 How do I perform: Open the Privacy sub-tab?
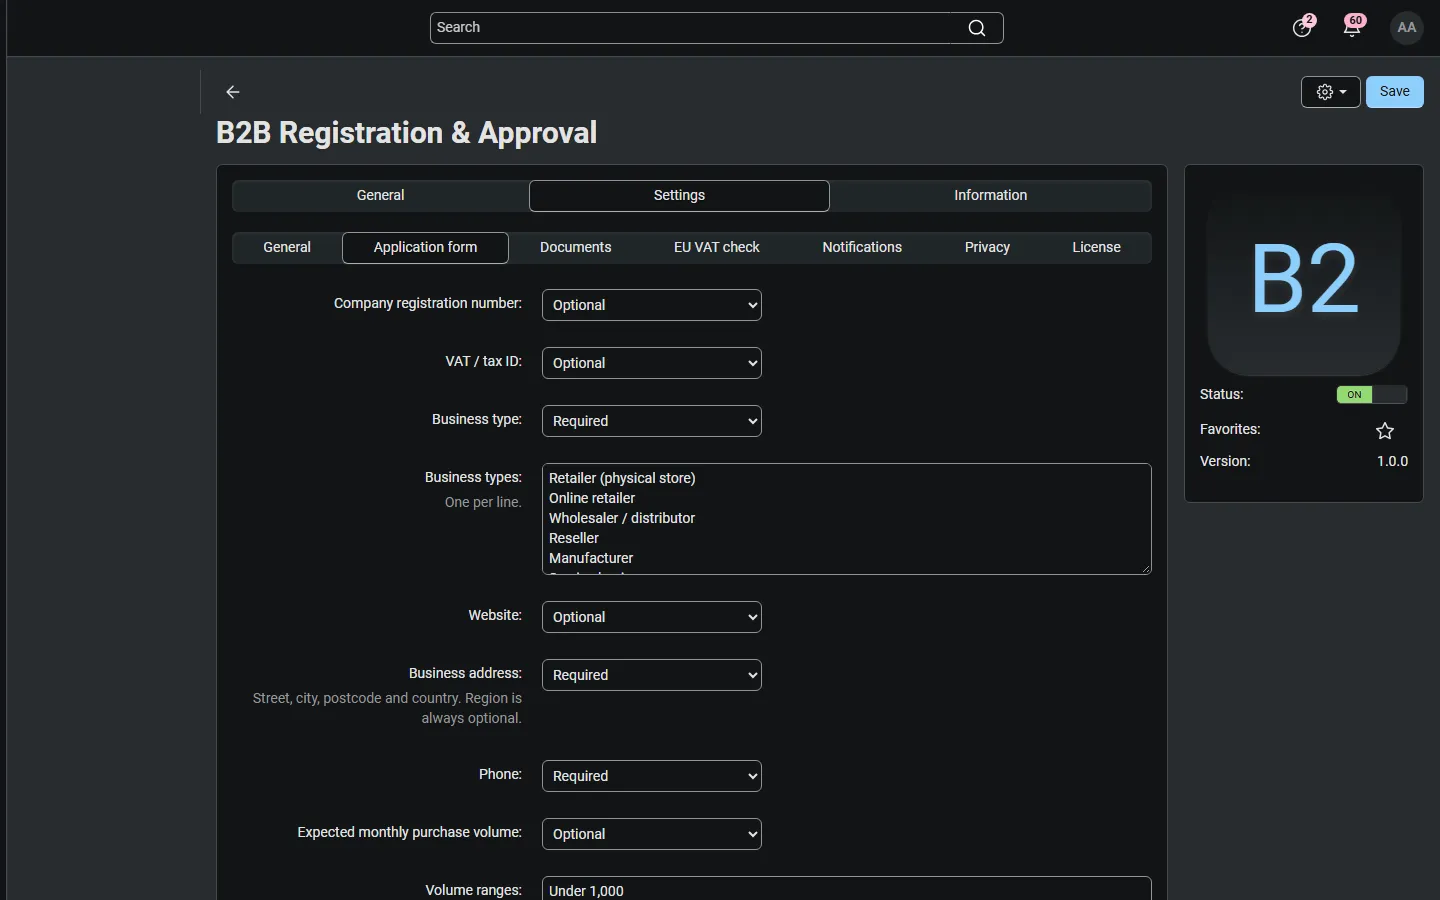(987, 248)
